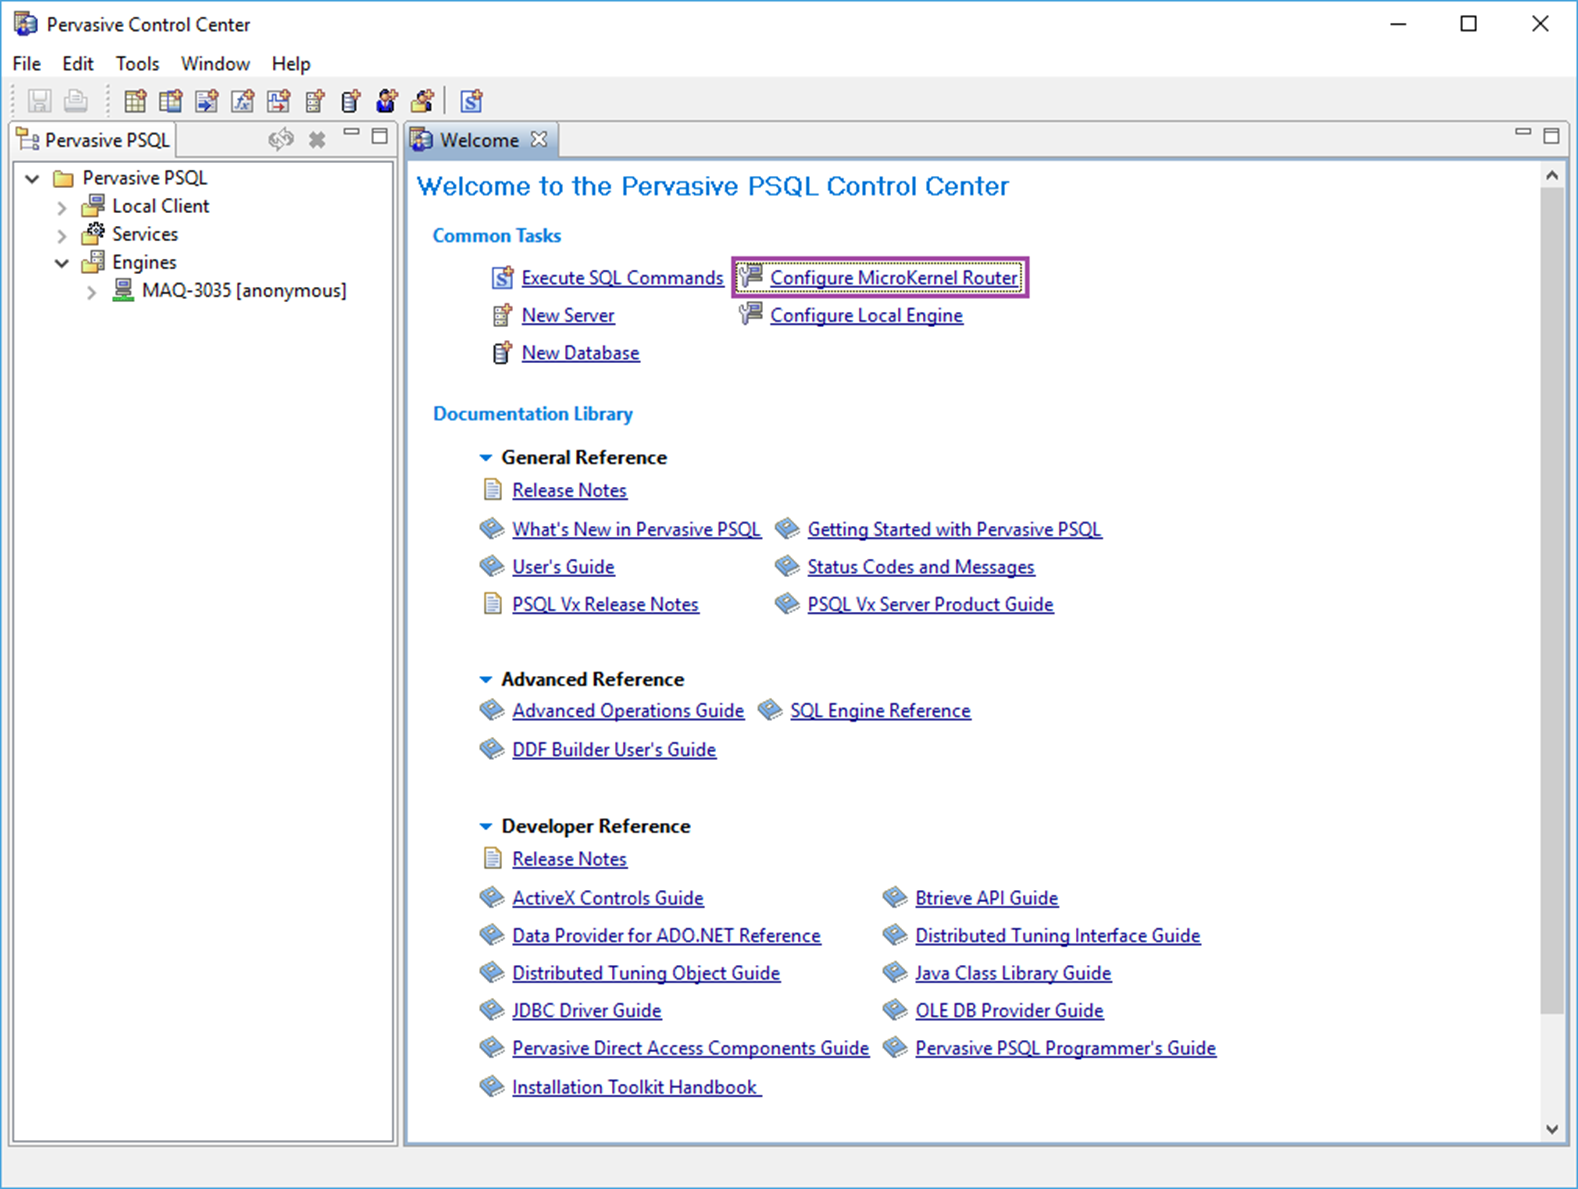This screenshot has width=1578, height=1189.
Task: Select the Welcome tab
Action: point(479,140)
